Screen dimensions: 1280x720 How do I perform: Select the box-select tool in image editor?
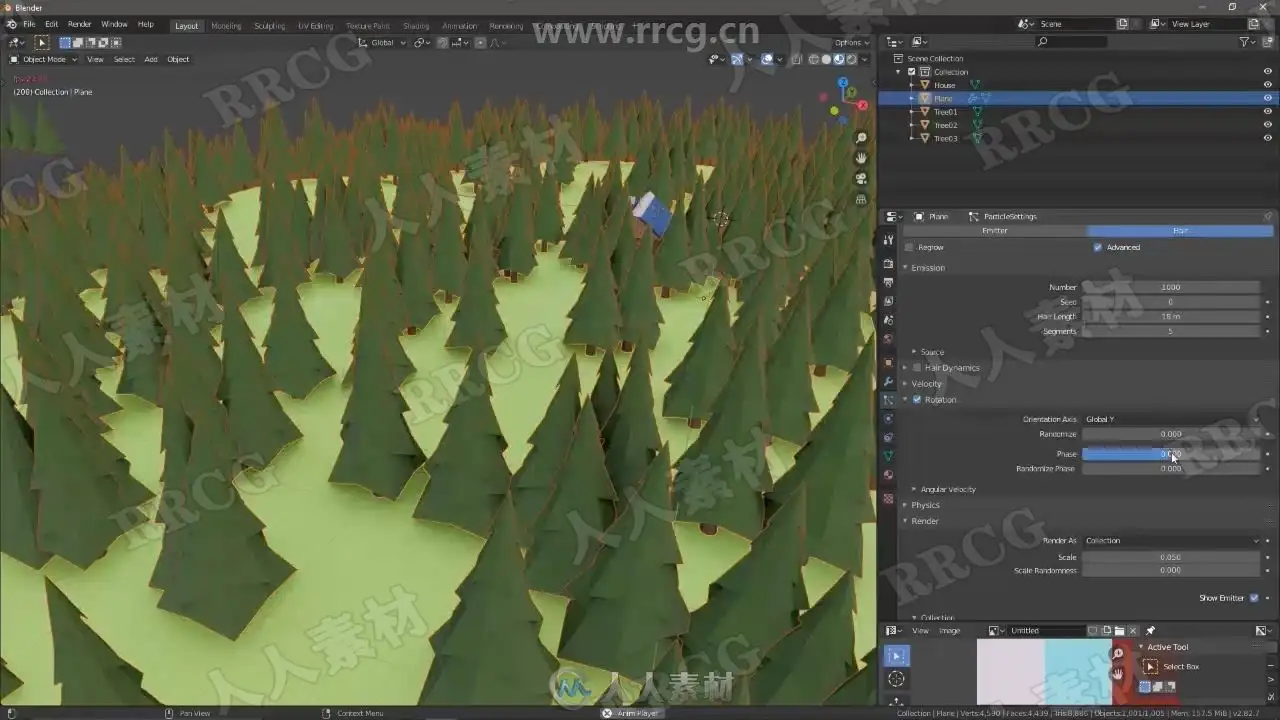pyautogui.click(x=896, y=655)
